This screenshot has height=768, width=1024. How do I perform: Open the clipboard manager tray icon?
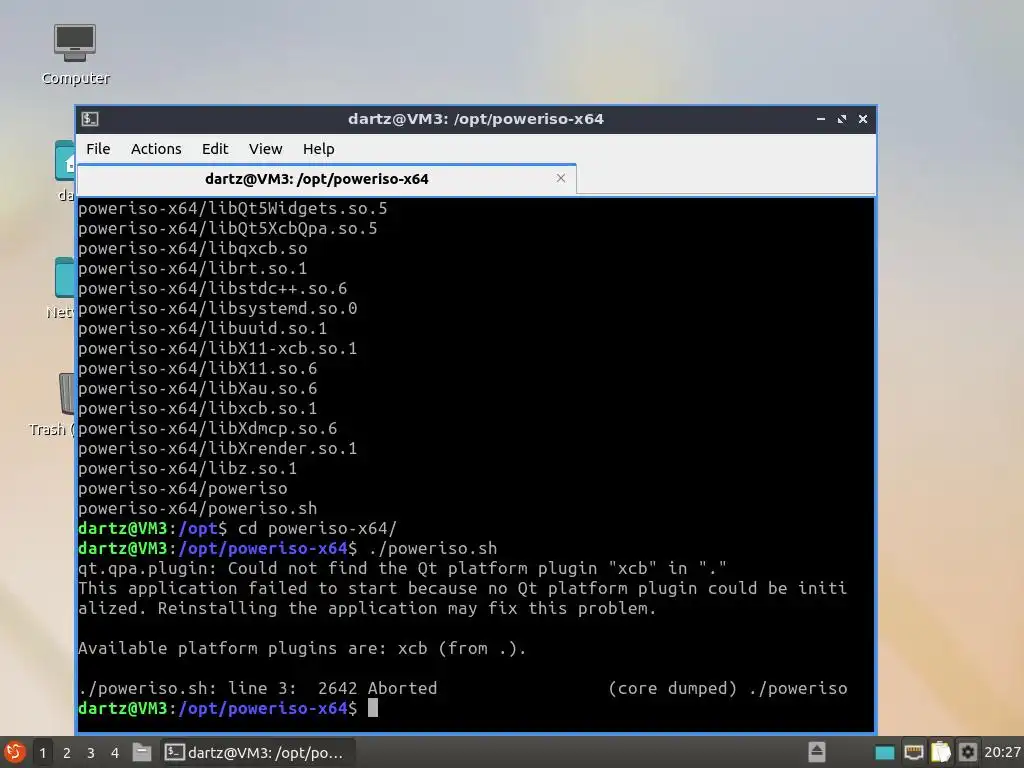coord(940,752)
